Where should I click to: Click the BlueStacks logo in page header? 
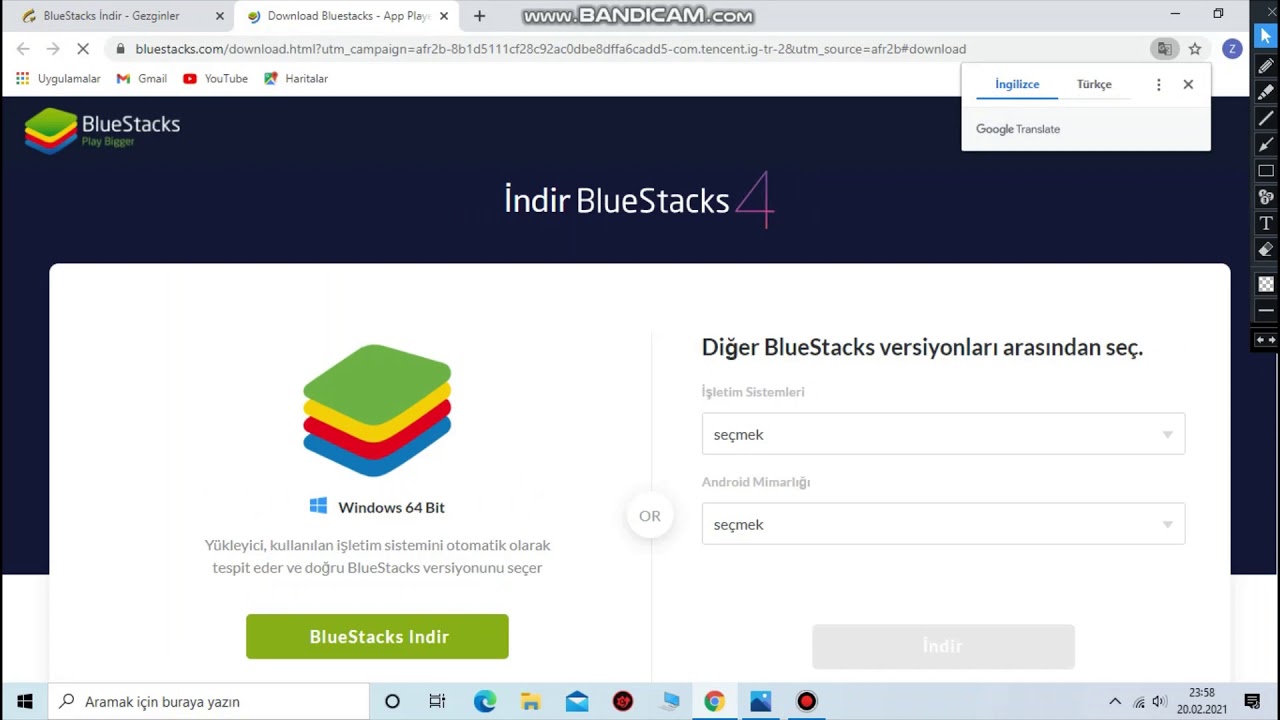pos(102,130)
